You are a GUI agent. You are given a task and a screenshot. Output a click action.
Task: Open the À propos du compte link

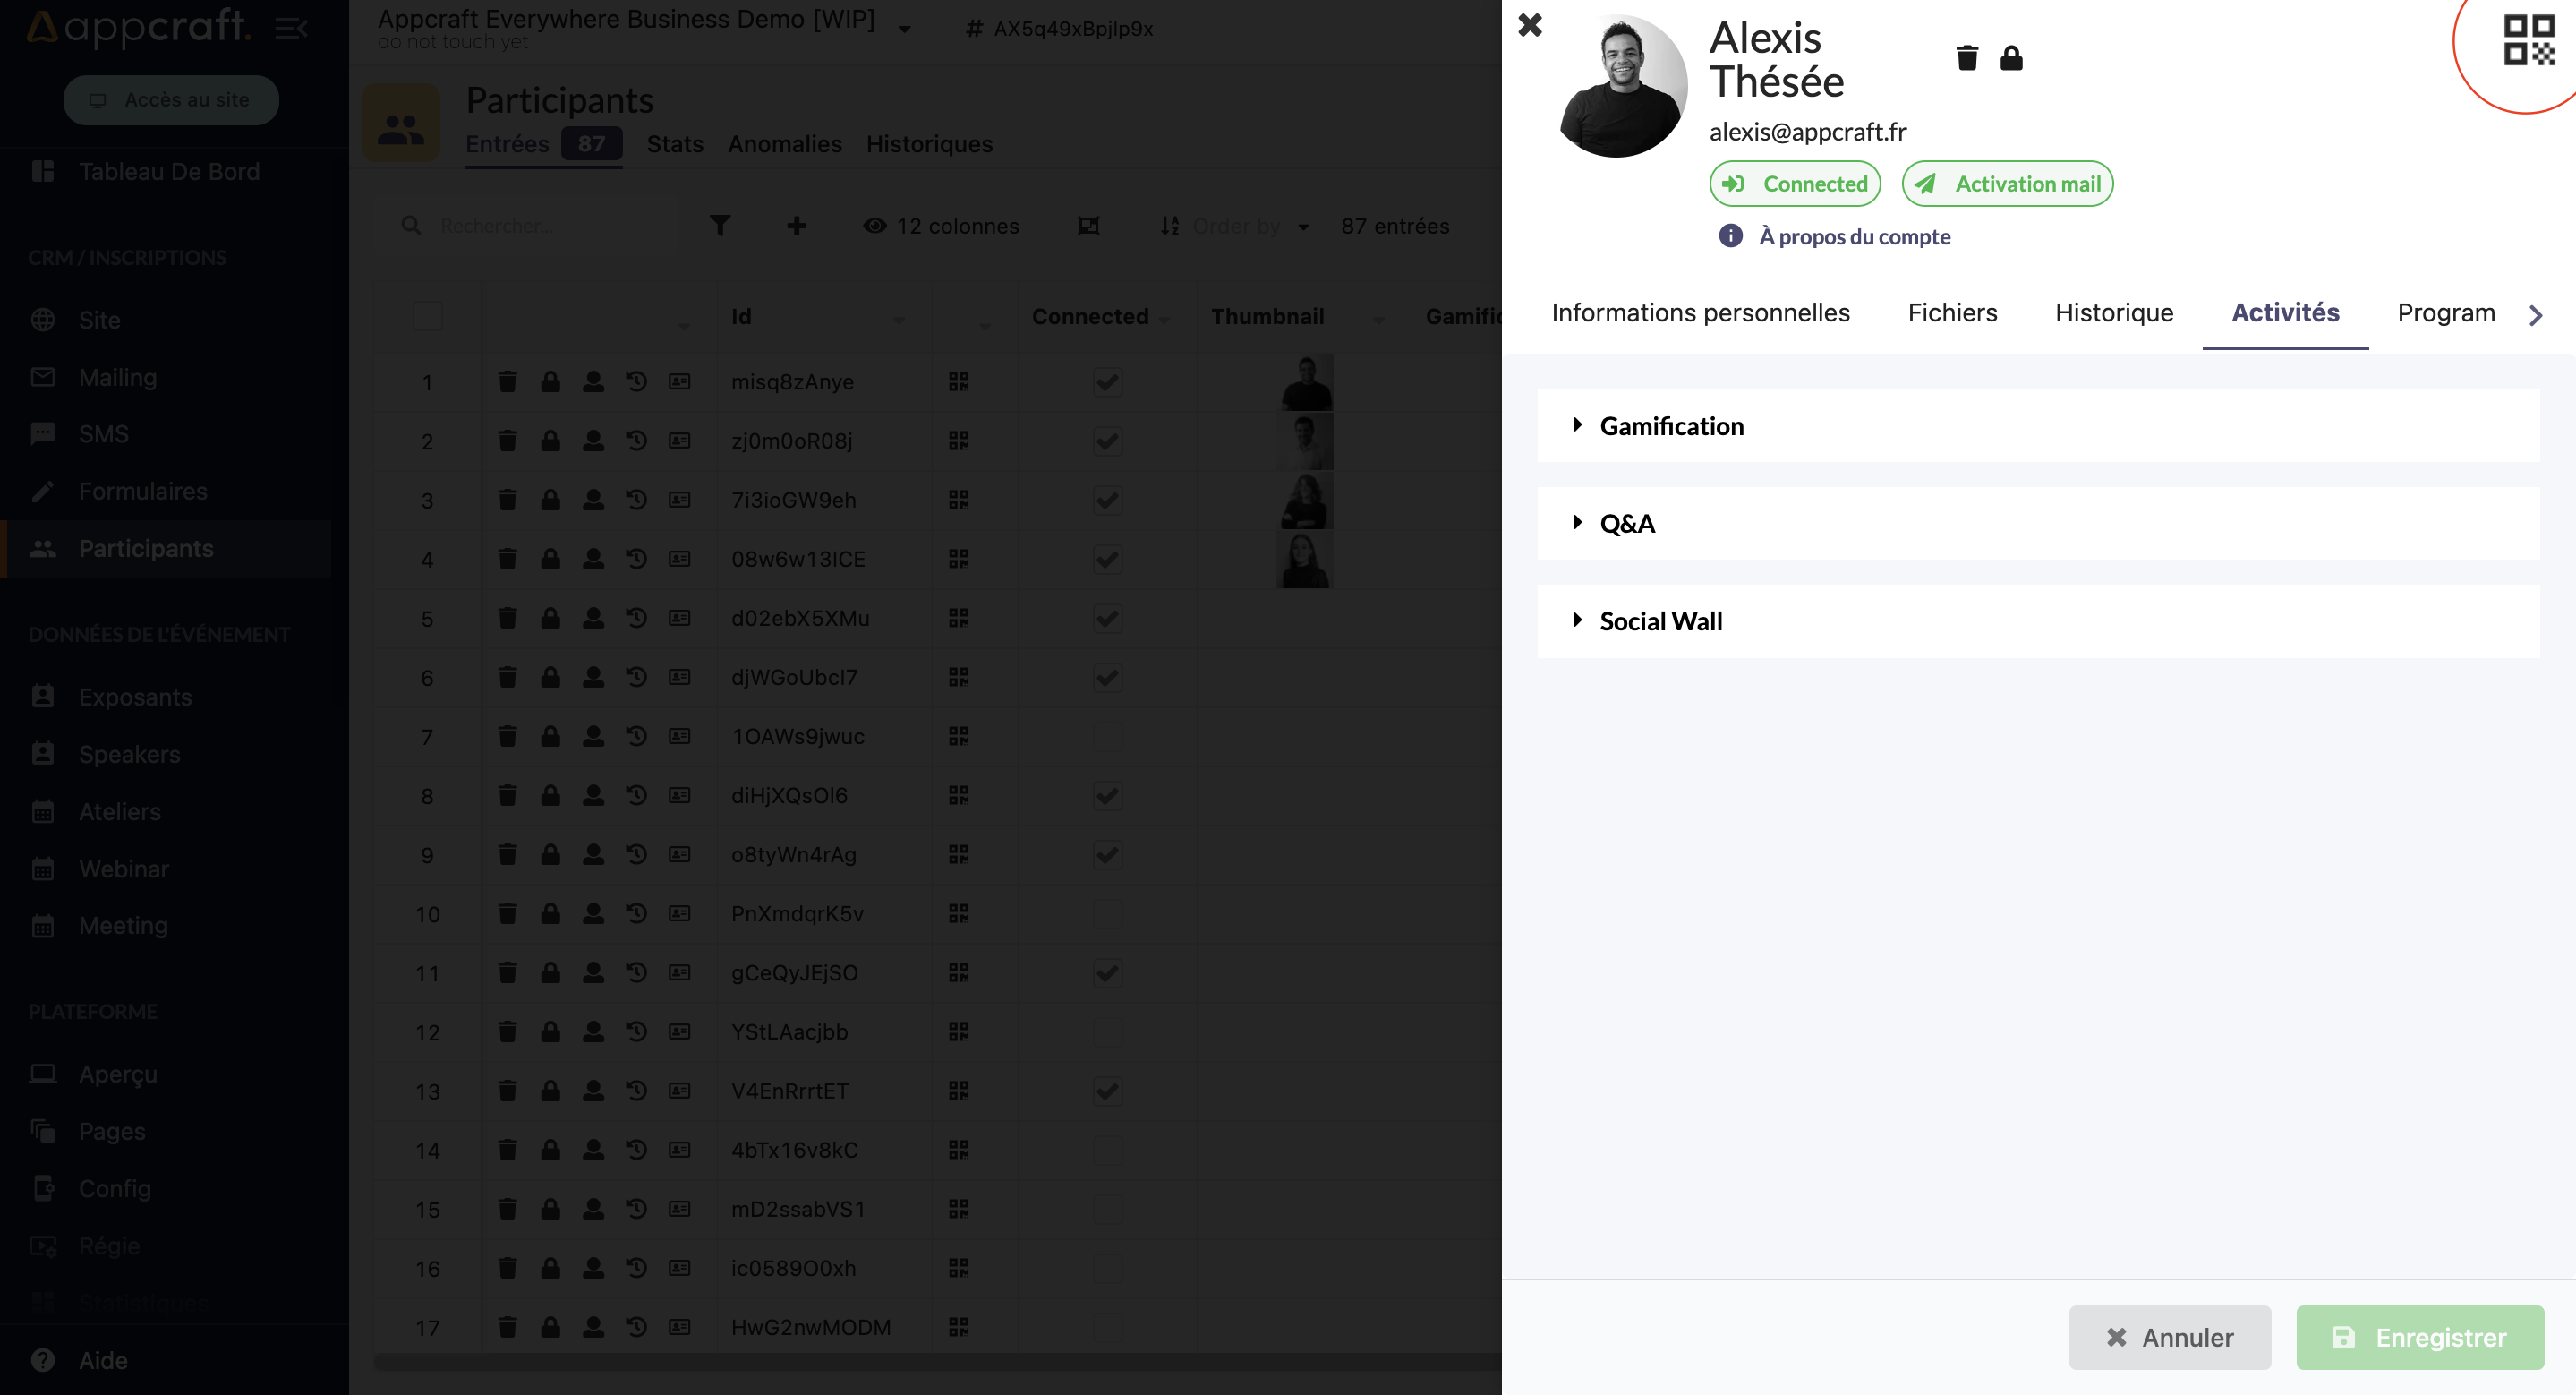click(1854, 237)
